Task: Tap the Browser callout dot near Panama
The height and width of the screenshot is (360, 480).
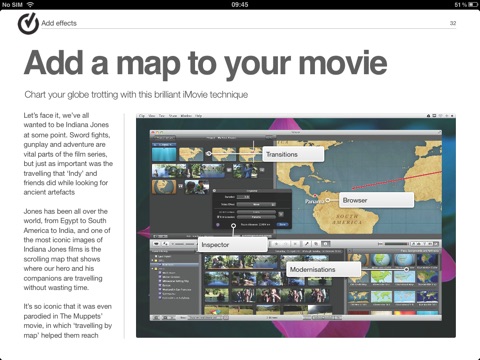Action: [x=328, y=200]
